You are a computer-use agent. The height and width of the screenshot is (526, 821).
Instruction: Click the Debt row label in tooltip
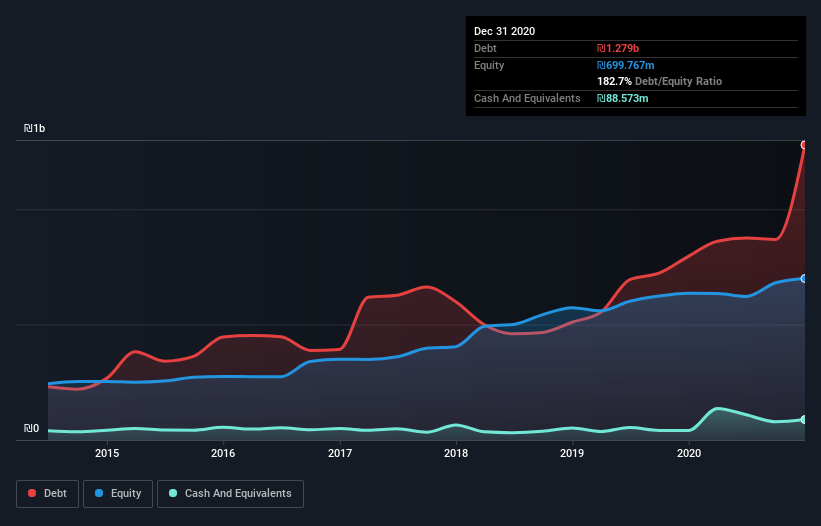[x=485, y=48]
